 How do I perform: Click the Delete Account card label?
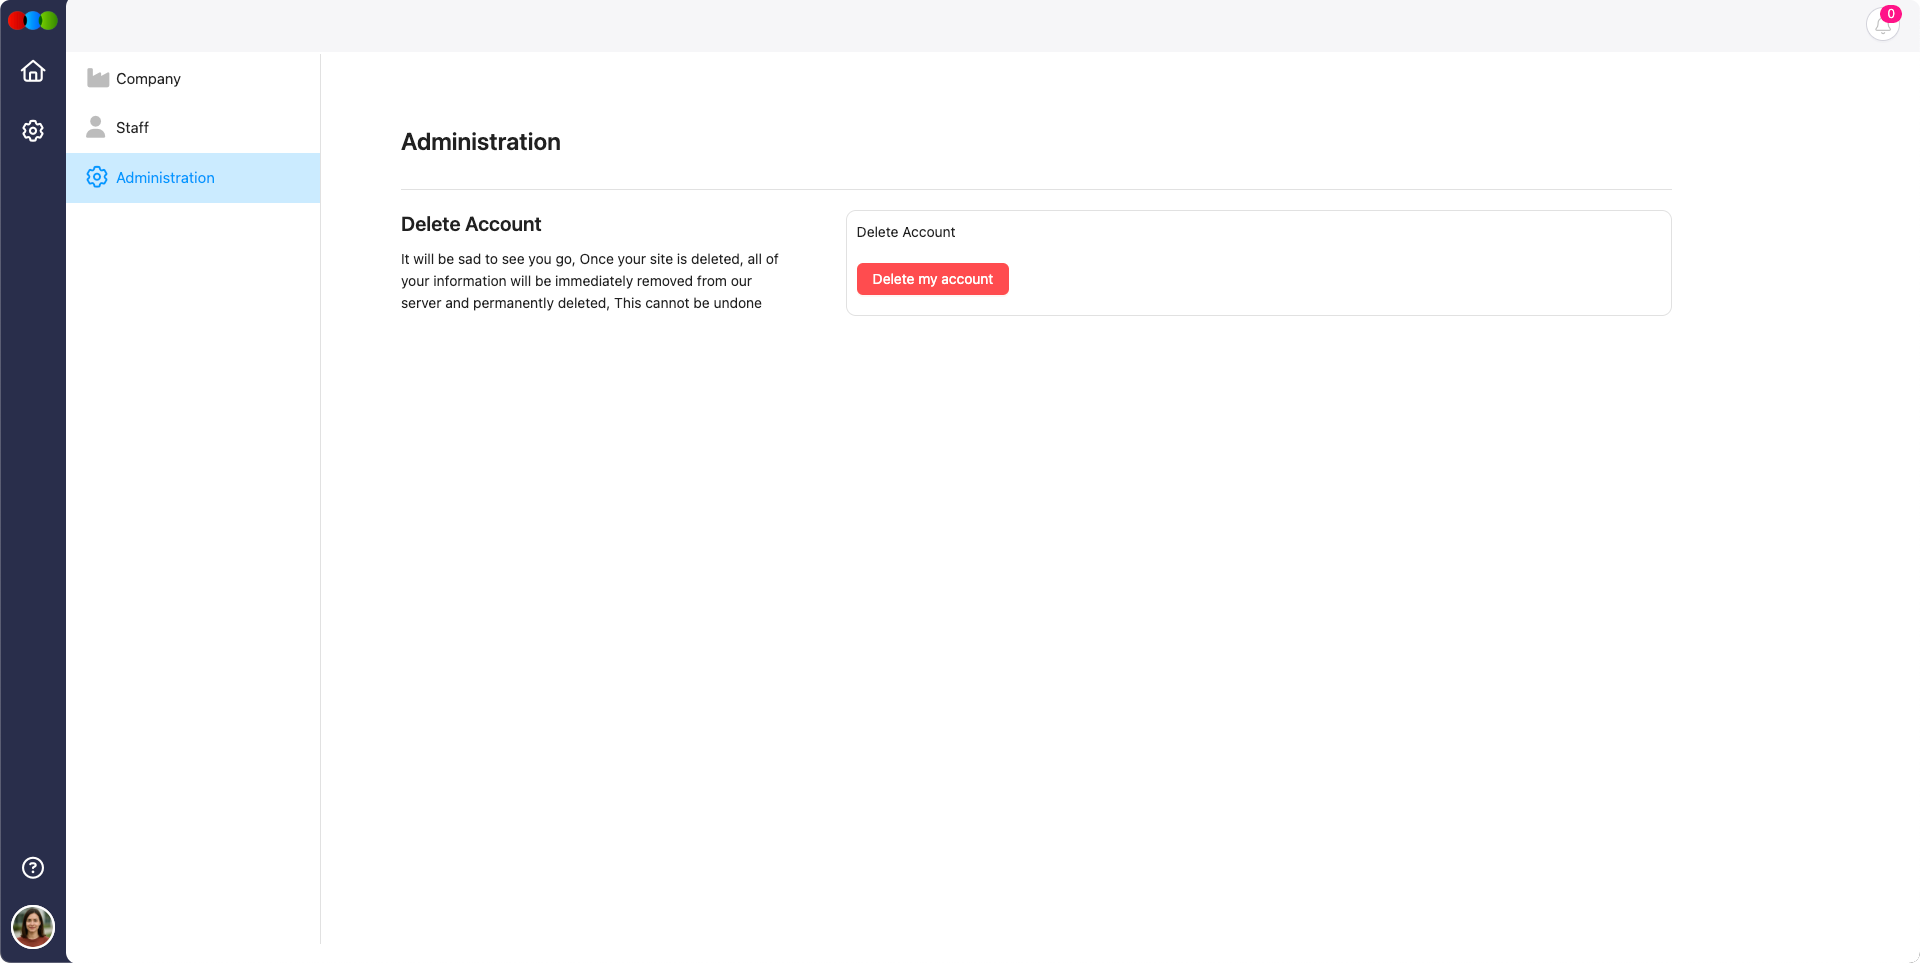click(x=906, y=232)
